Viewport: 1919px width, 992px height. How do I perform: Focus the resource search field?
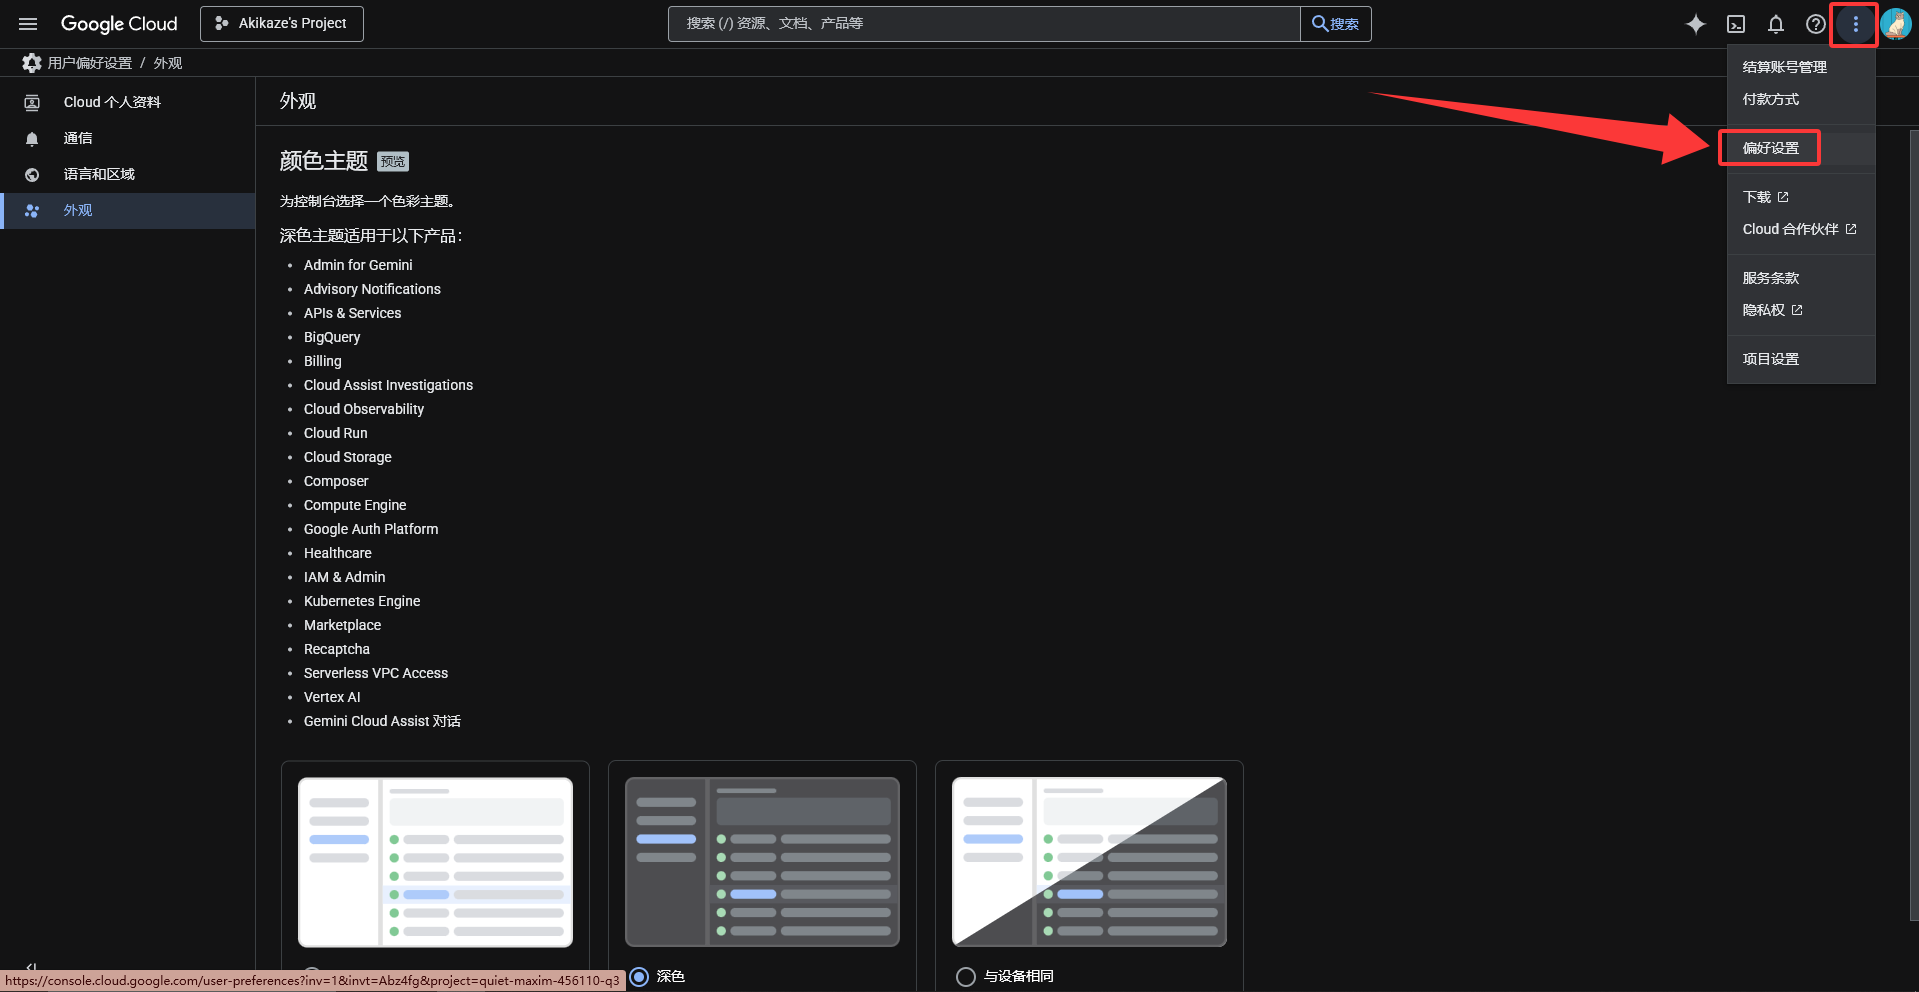pyautogui.click(x=984, y=24)
